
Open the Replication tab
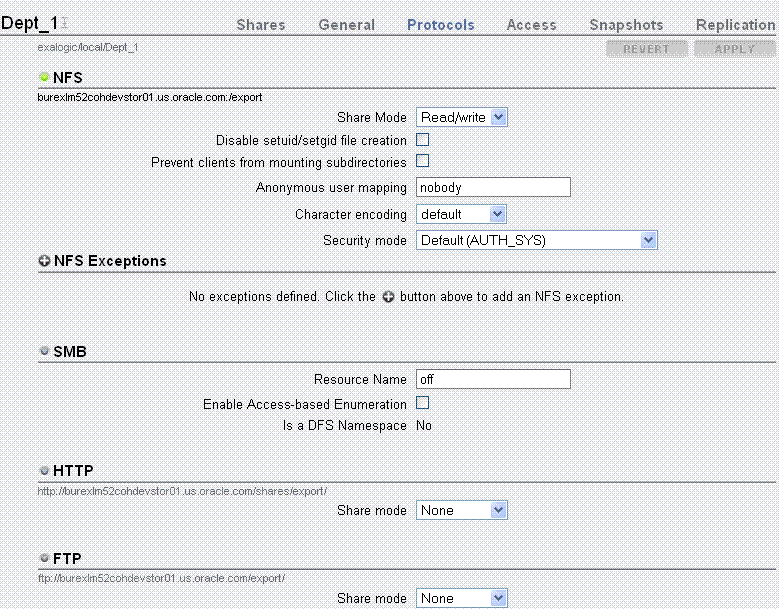pos(736,25)
